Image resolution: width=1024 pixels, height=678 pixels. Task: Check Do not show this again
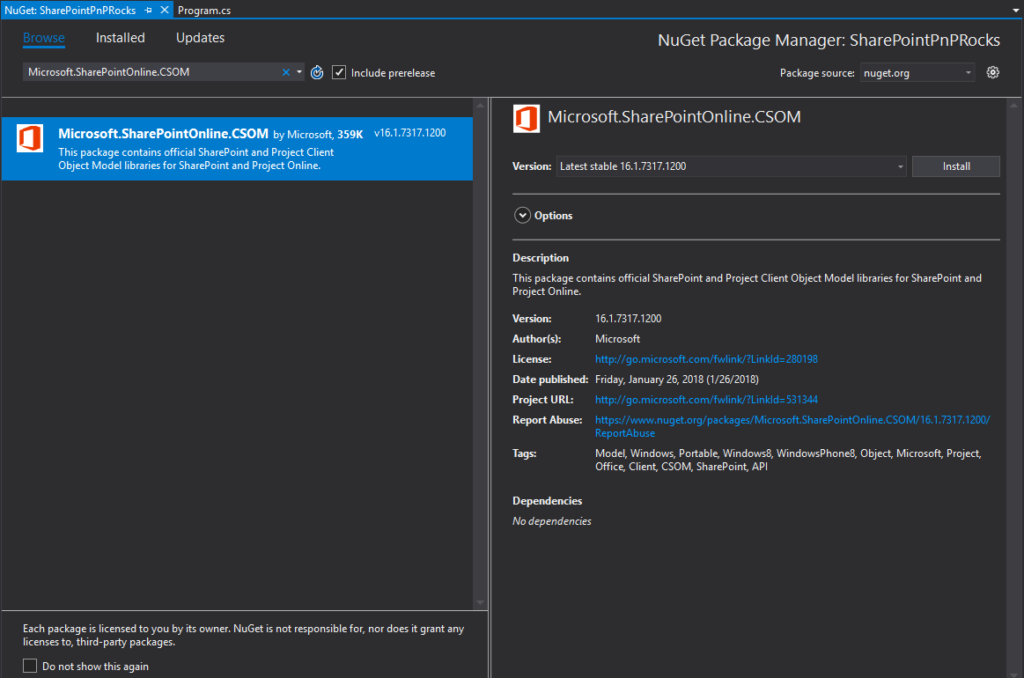30,666
